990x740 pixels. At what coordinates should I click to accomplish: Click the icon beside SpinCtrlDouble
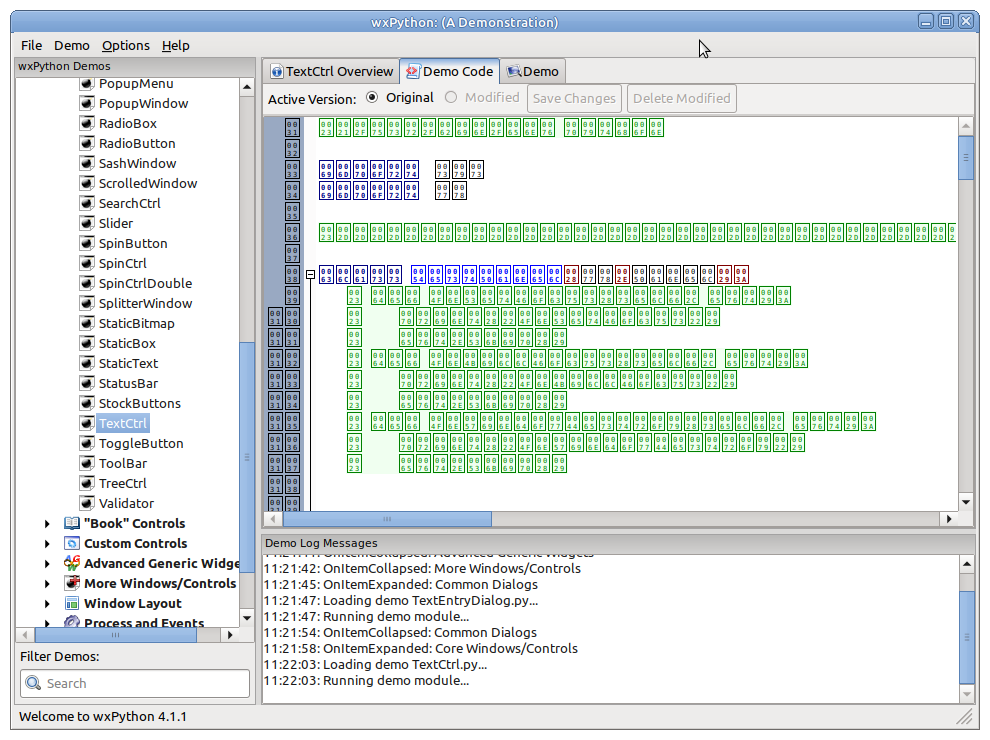87,283
